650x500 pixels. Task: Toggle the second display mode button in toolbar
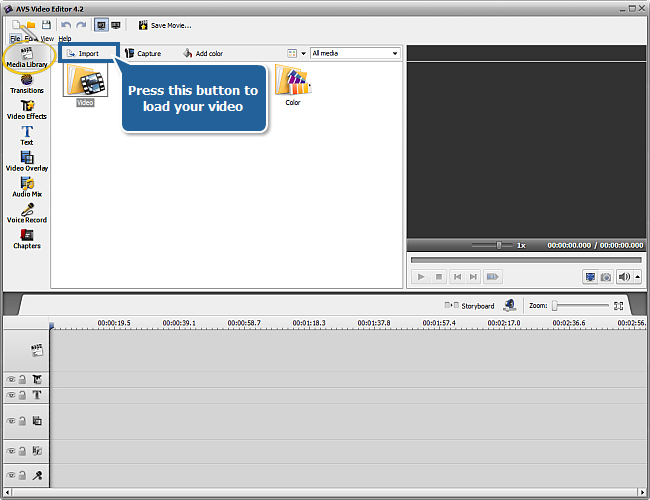[x=116, y=25]
